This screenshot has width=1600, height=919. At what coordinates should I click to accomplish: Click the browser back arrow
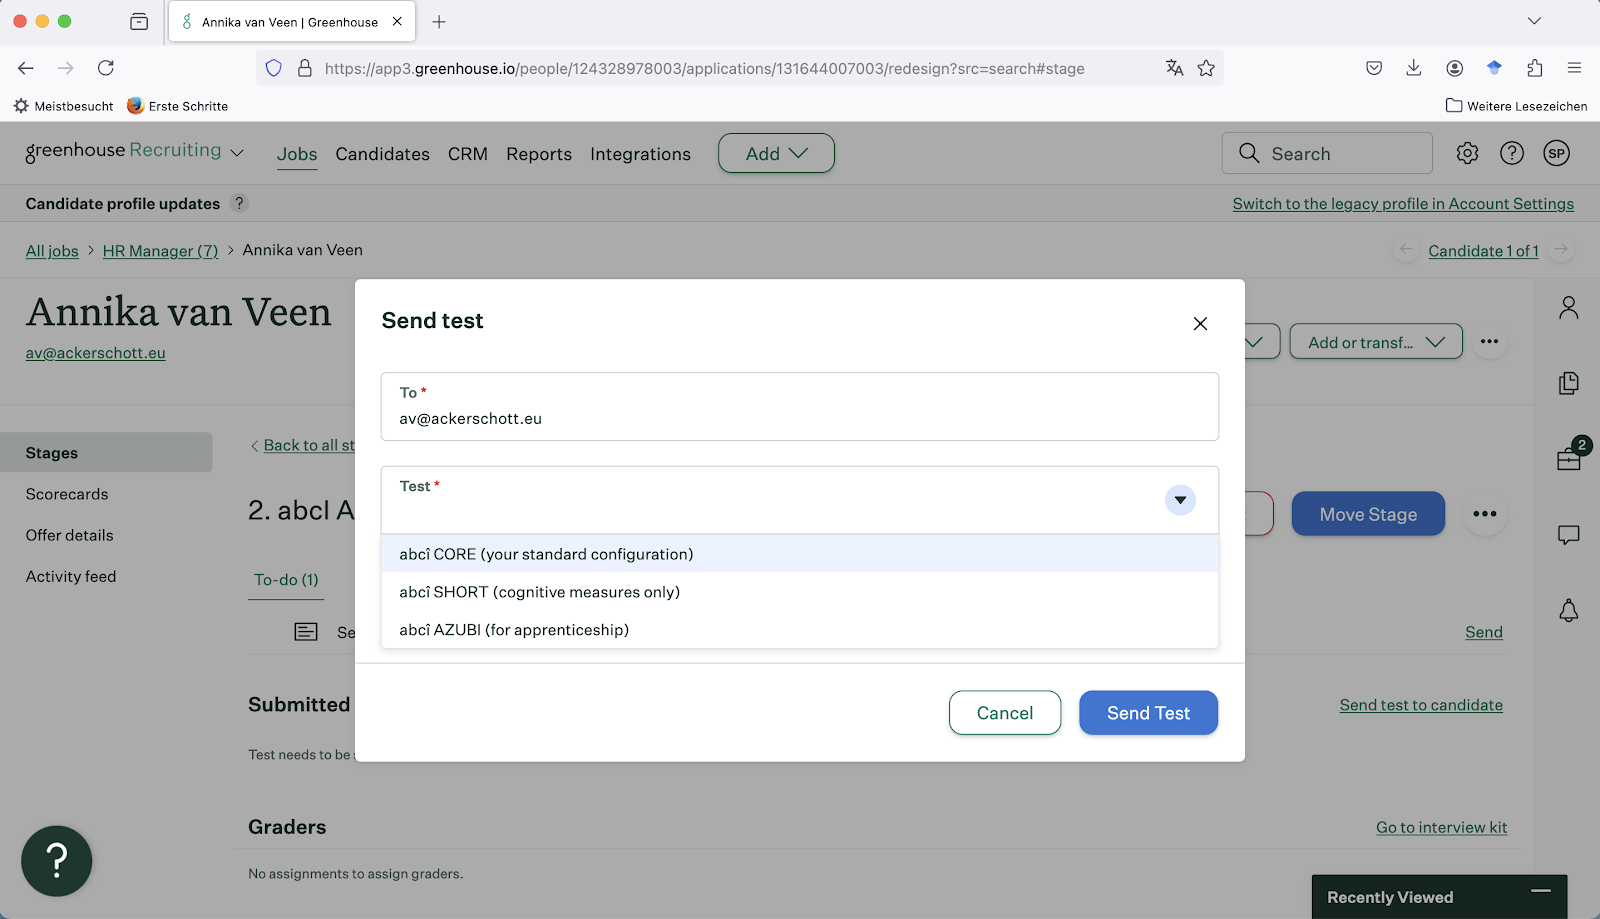pos(26,68)
